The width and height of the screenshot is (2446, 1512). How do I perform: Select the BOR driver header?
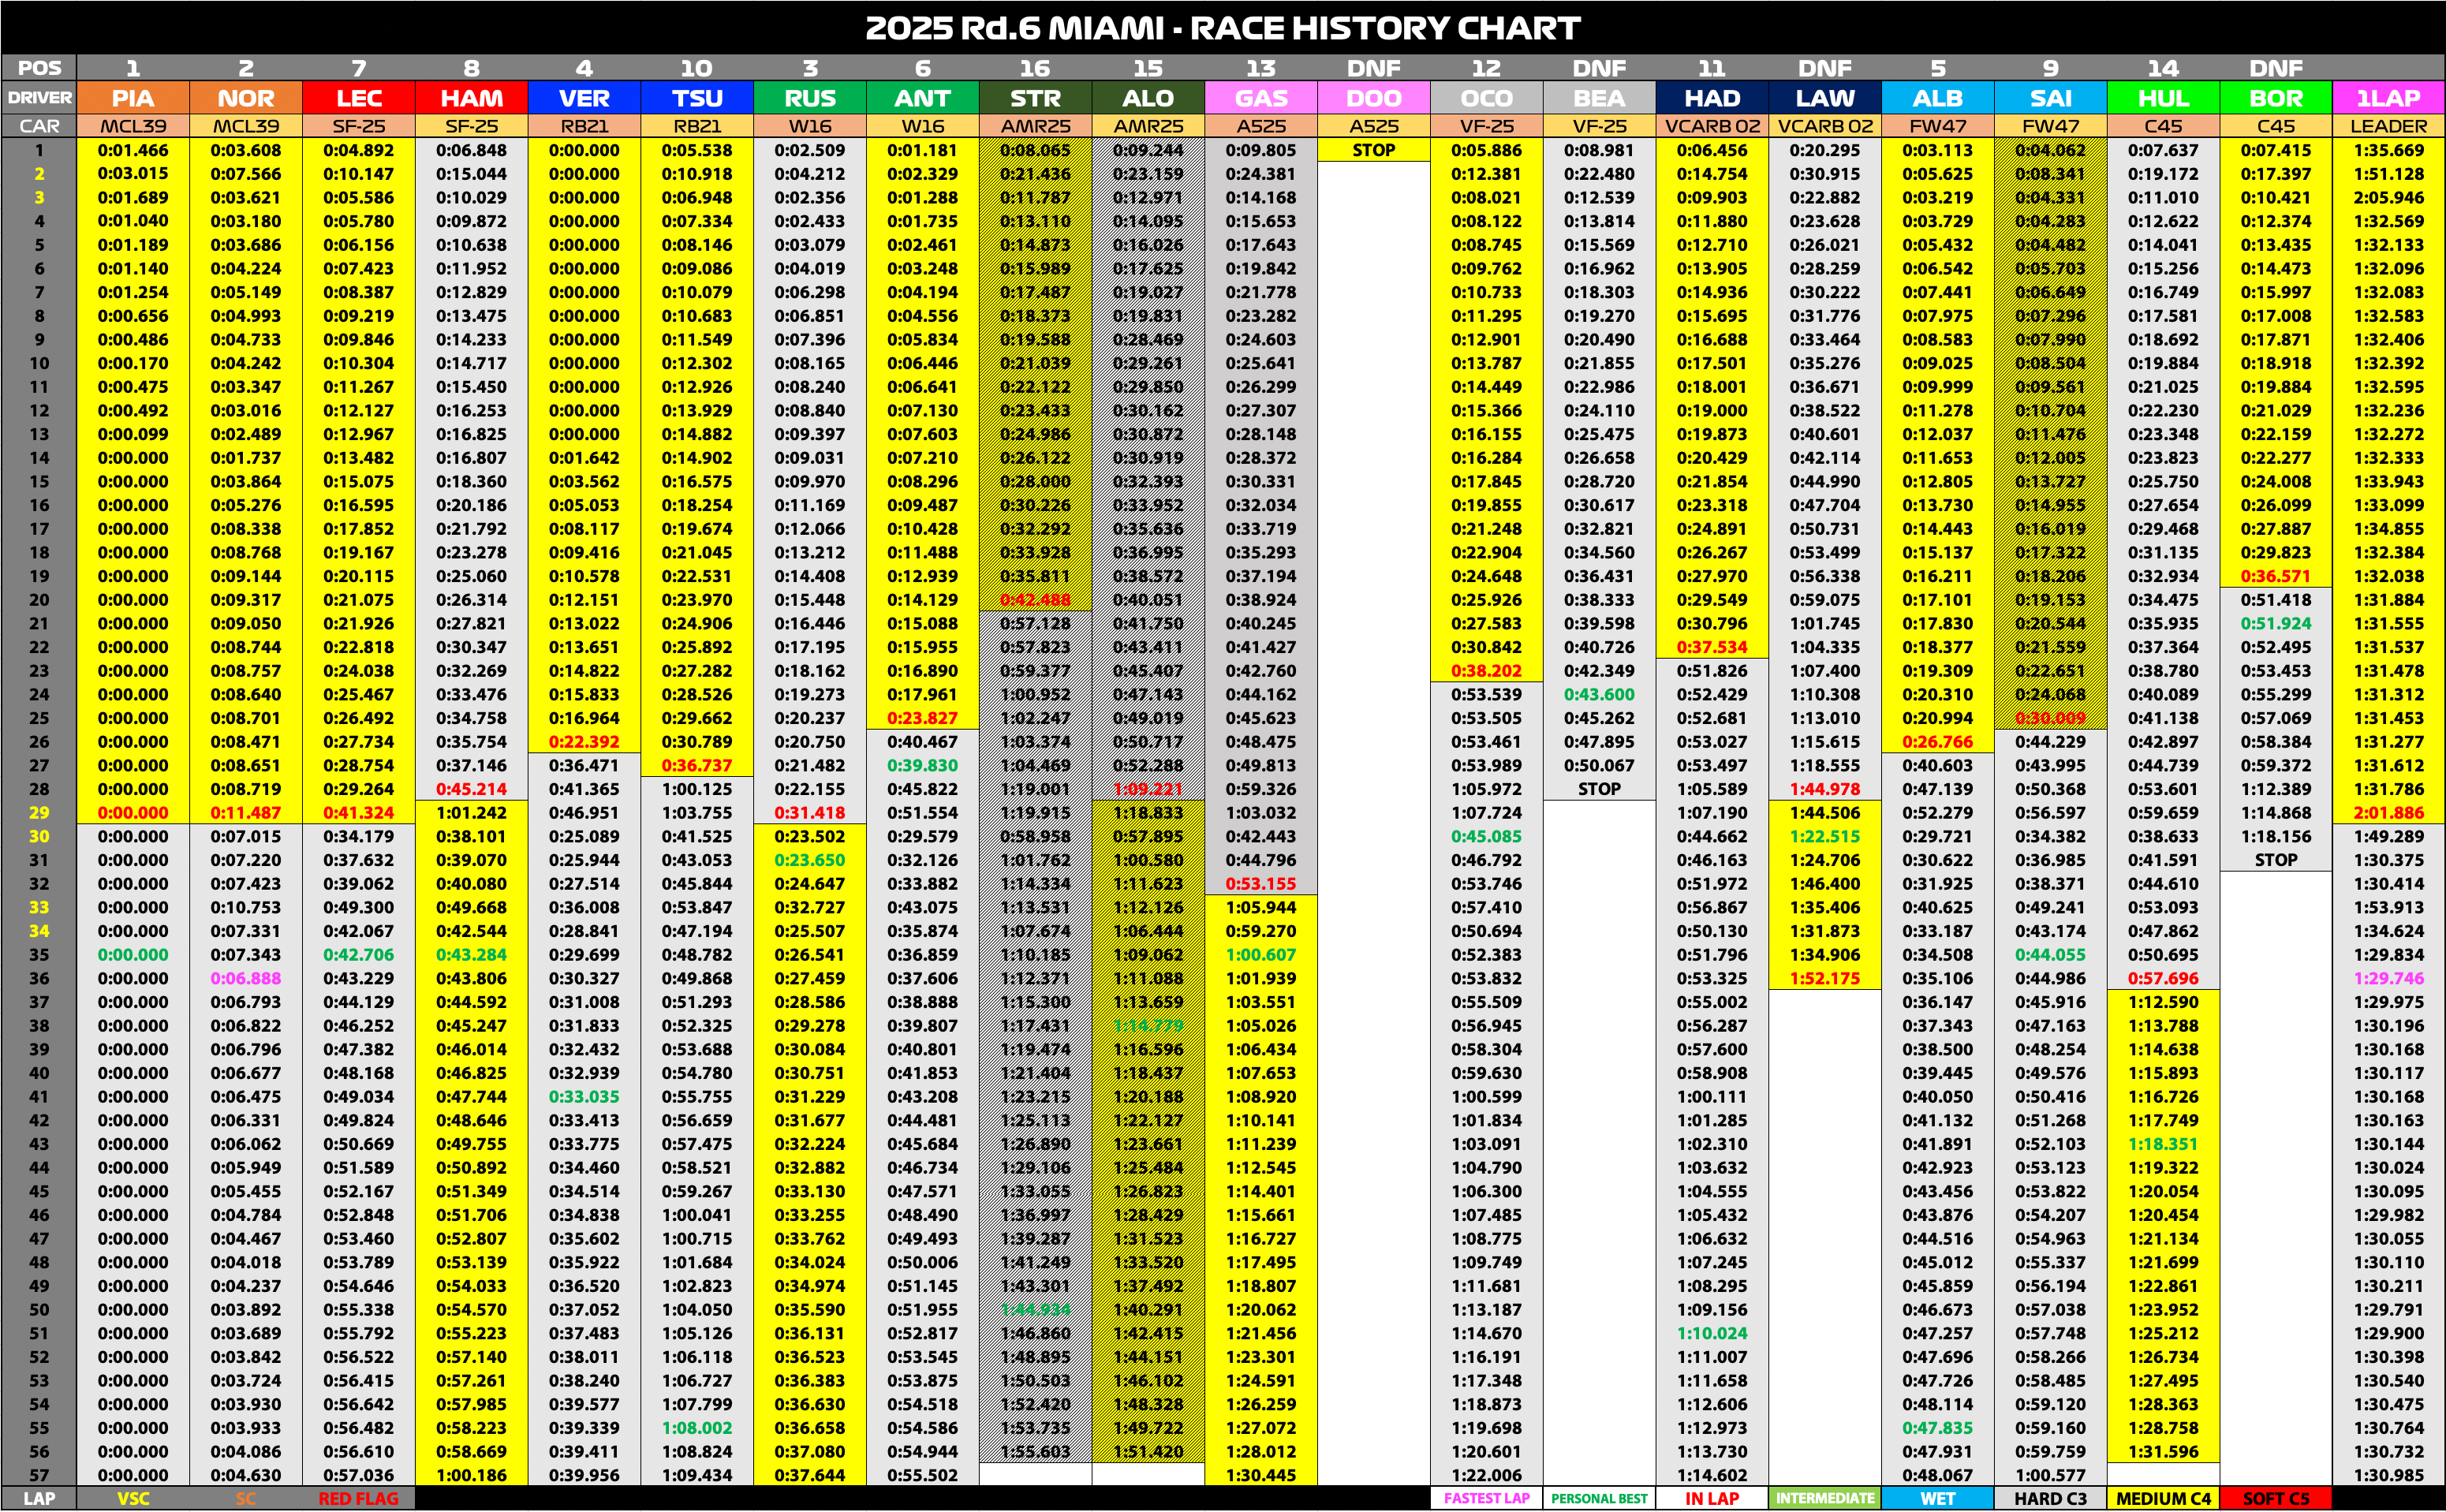[2276, 98]
